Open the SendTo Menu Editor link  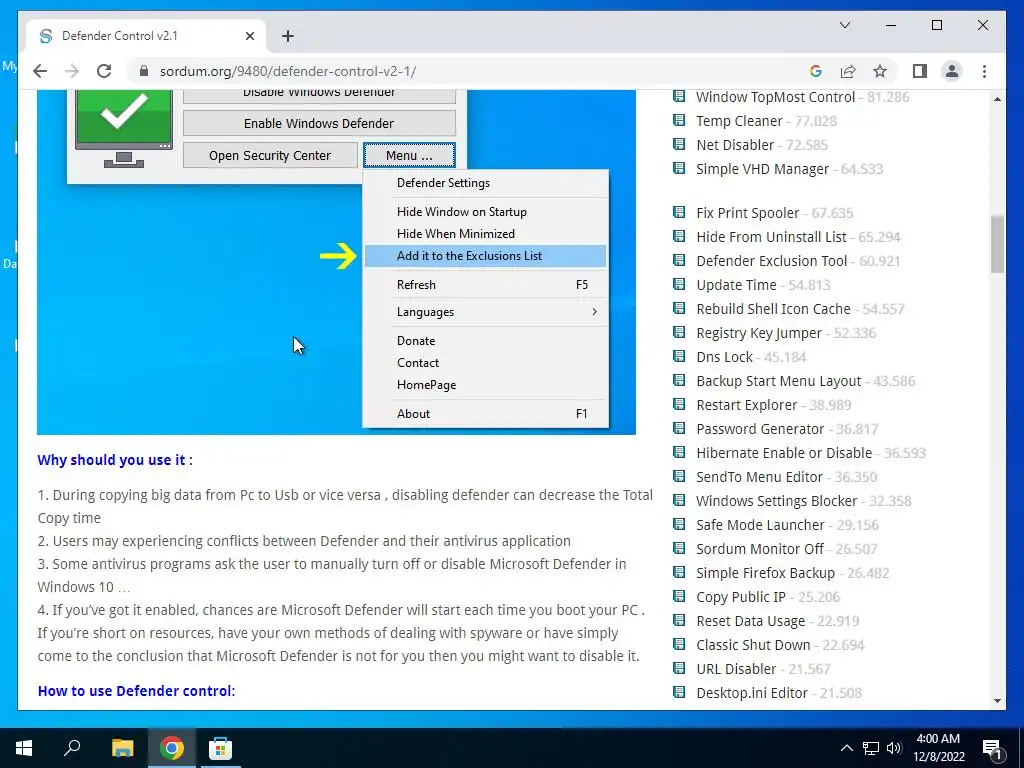(x=760, y=477)
